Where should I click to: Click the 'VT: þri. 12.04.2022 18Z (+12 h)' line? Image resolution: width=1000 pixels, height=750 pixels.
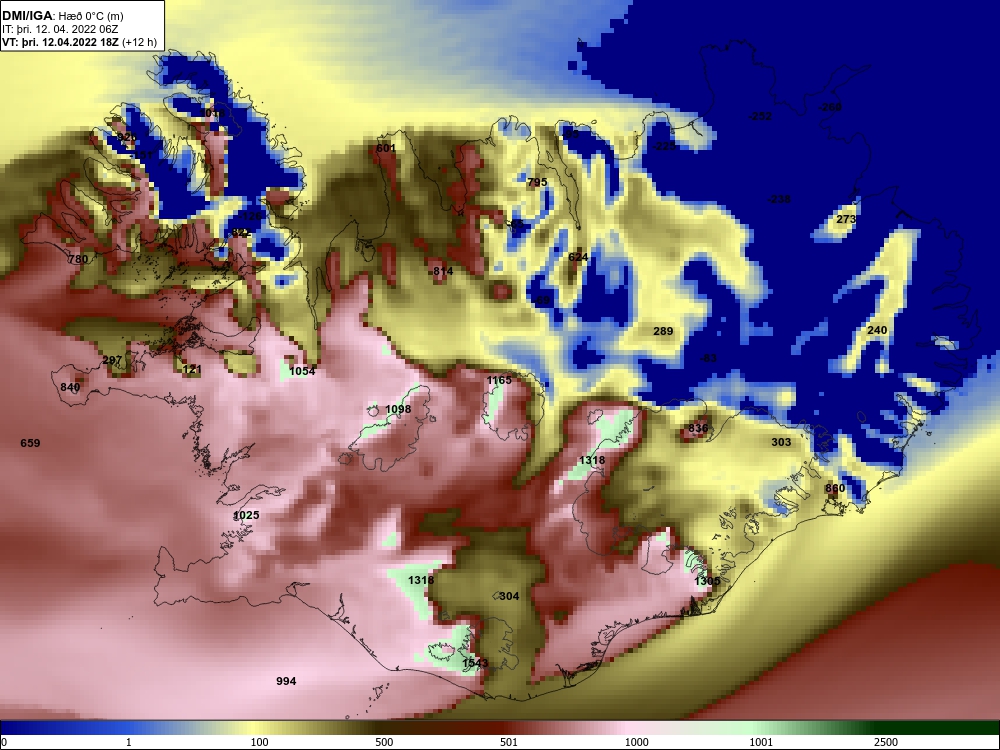point(79,43)
